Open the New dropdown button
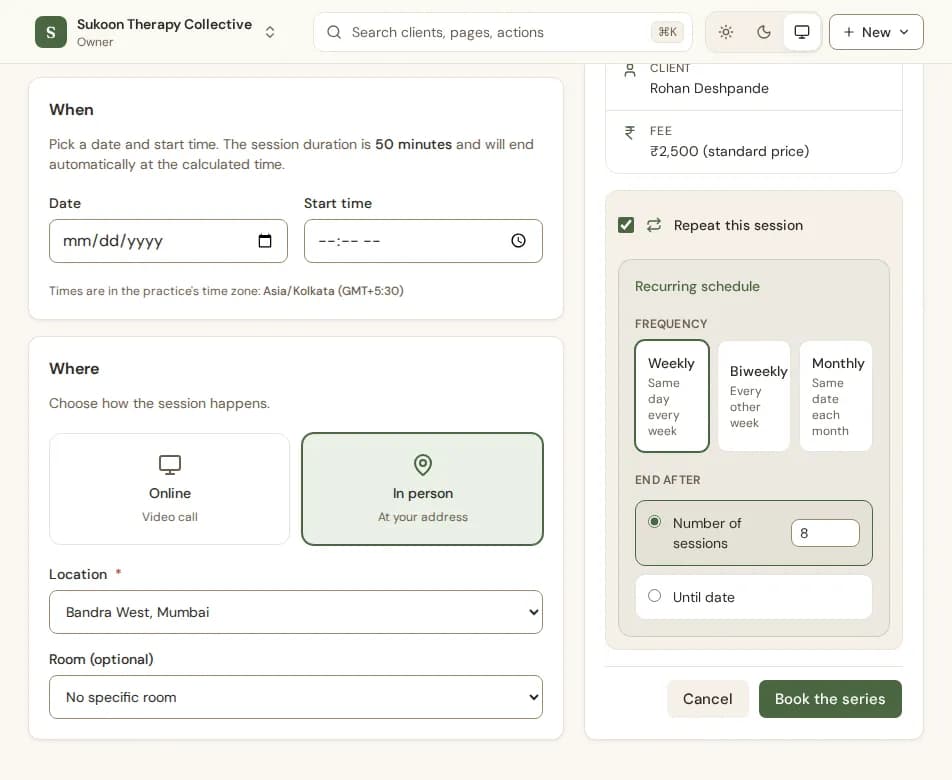Viewport: 952px width, 780px height. [x=876, y=32]
